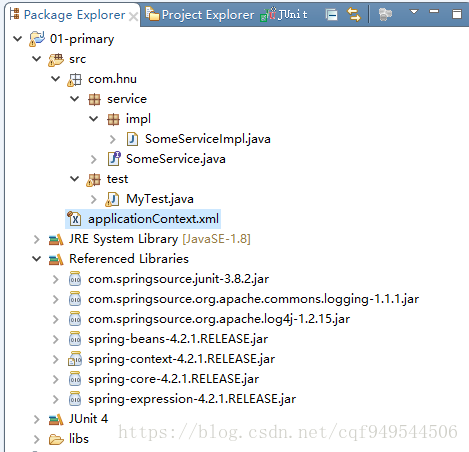Click the JUnit 4 library icon
Image resolution: width=469 pixels, height=452 pixels.
coord(56,420)
